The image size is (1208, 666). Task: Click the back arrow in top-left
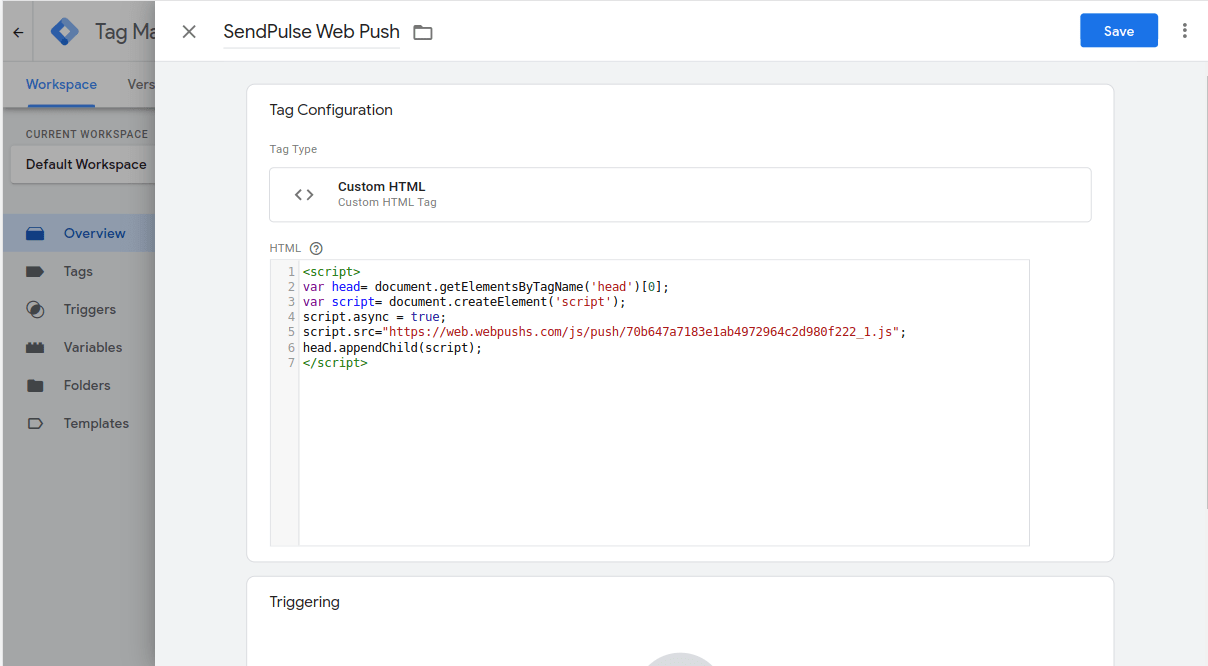[x=18, y=32]
